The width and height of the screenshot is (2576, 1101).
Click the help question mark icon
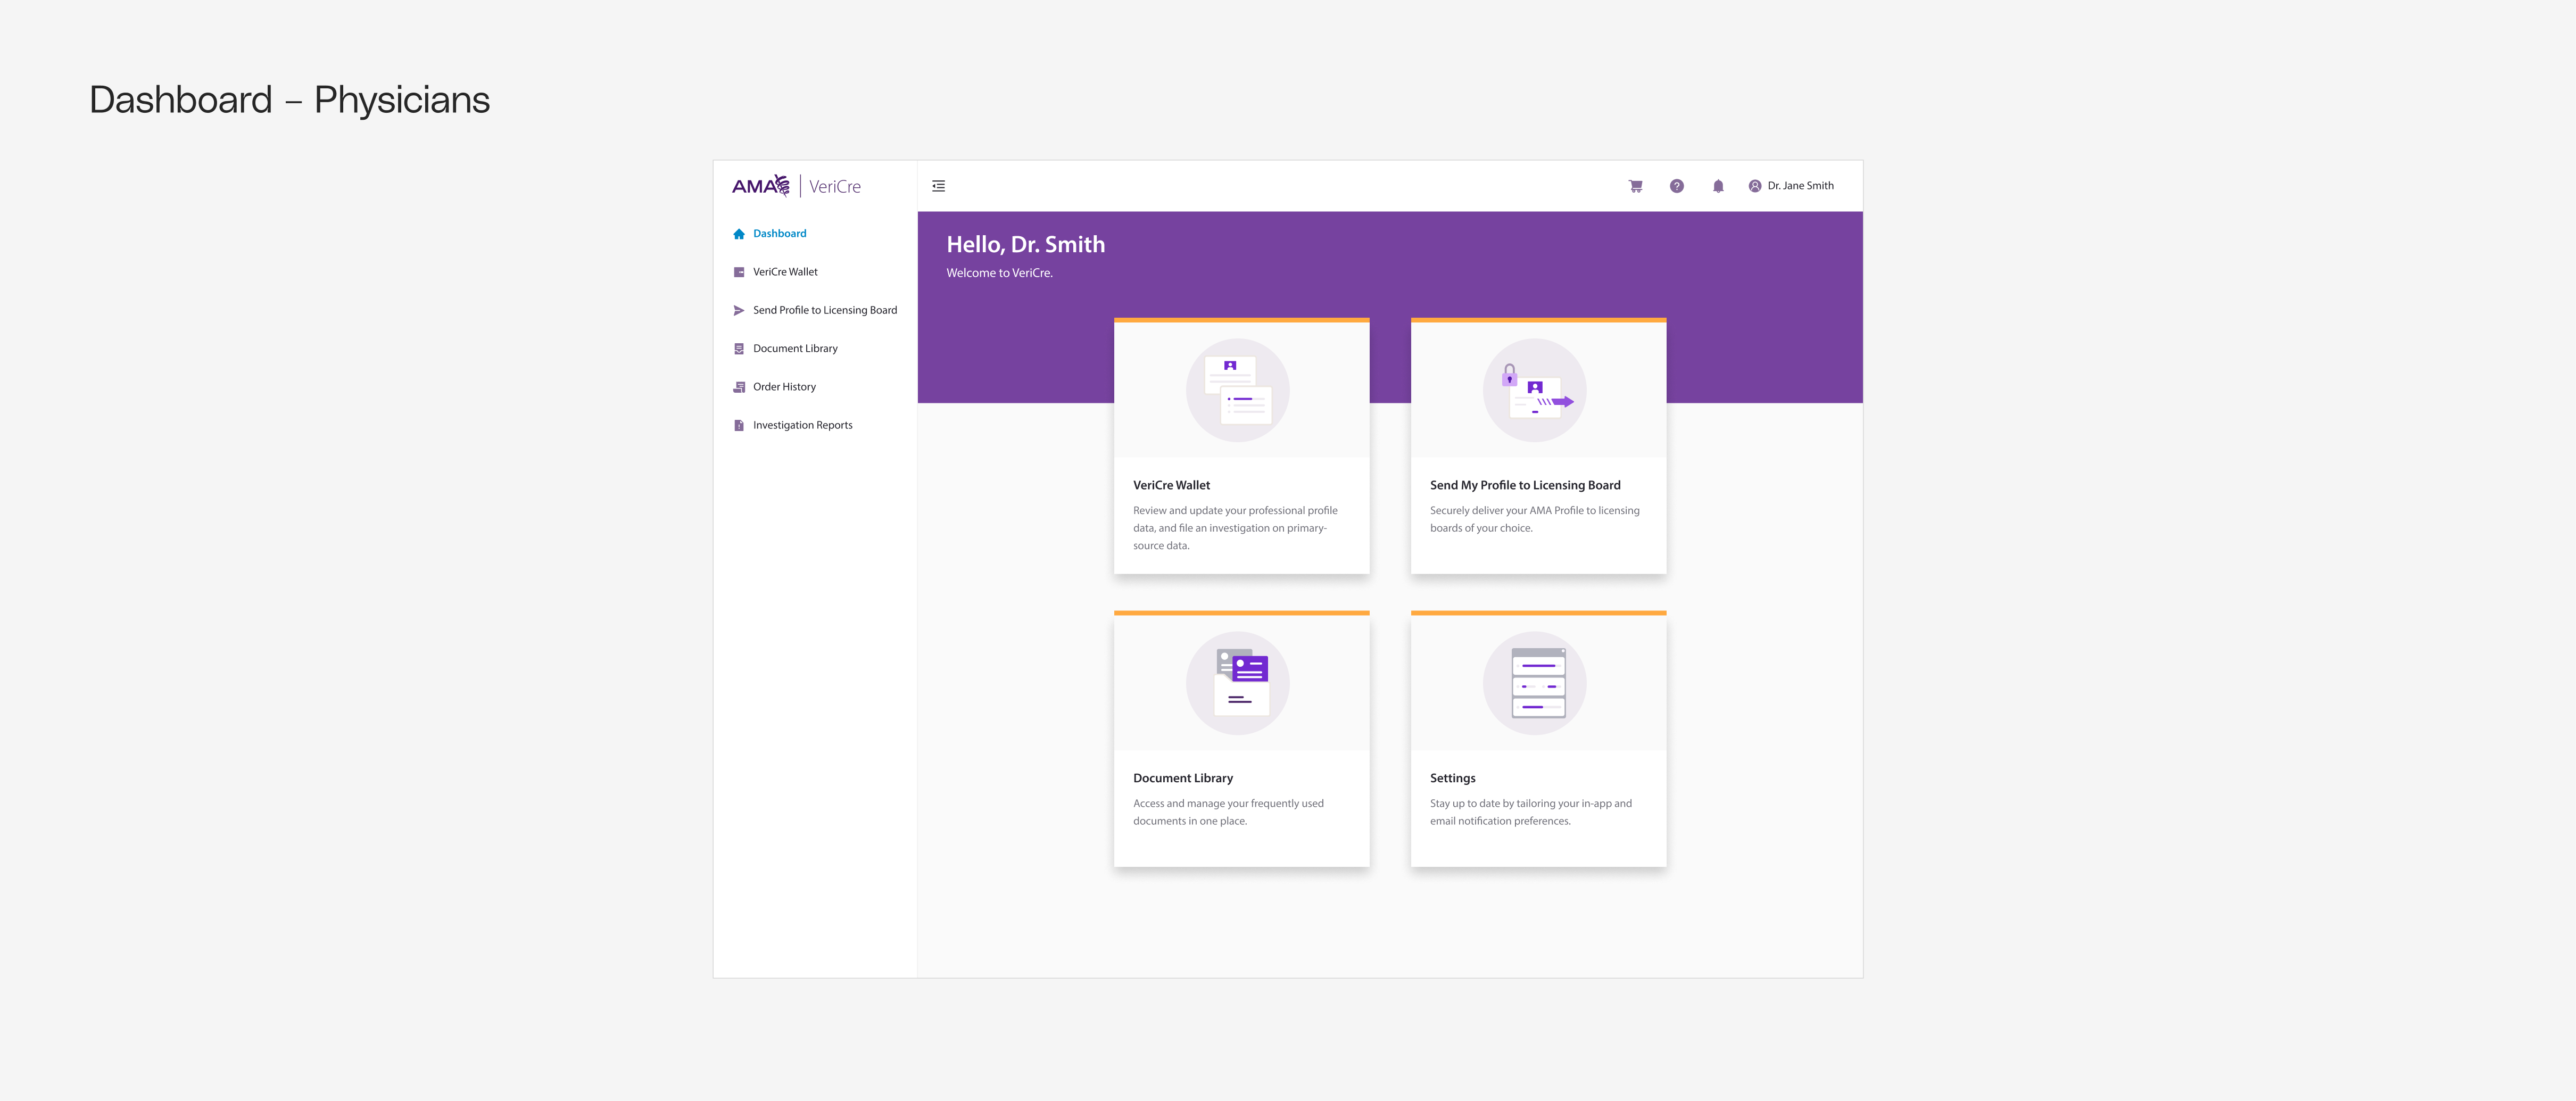1676,186
